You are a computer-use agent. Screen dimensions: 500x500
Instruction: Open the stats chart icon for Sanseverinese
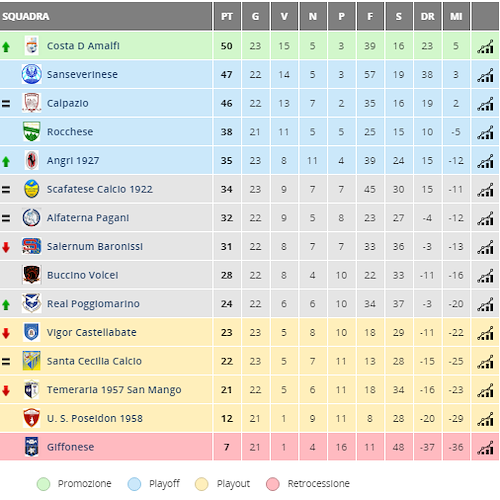point(485,75)
